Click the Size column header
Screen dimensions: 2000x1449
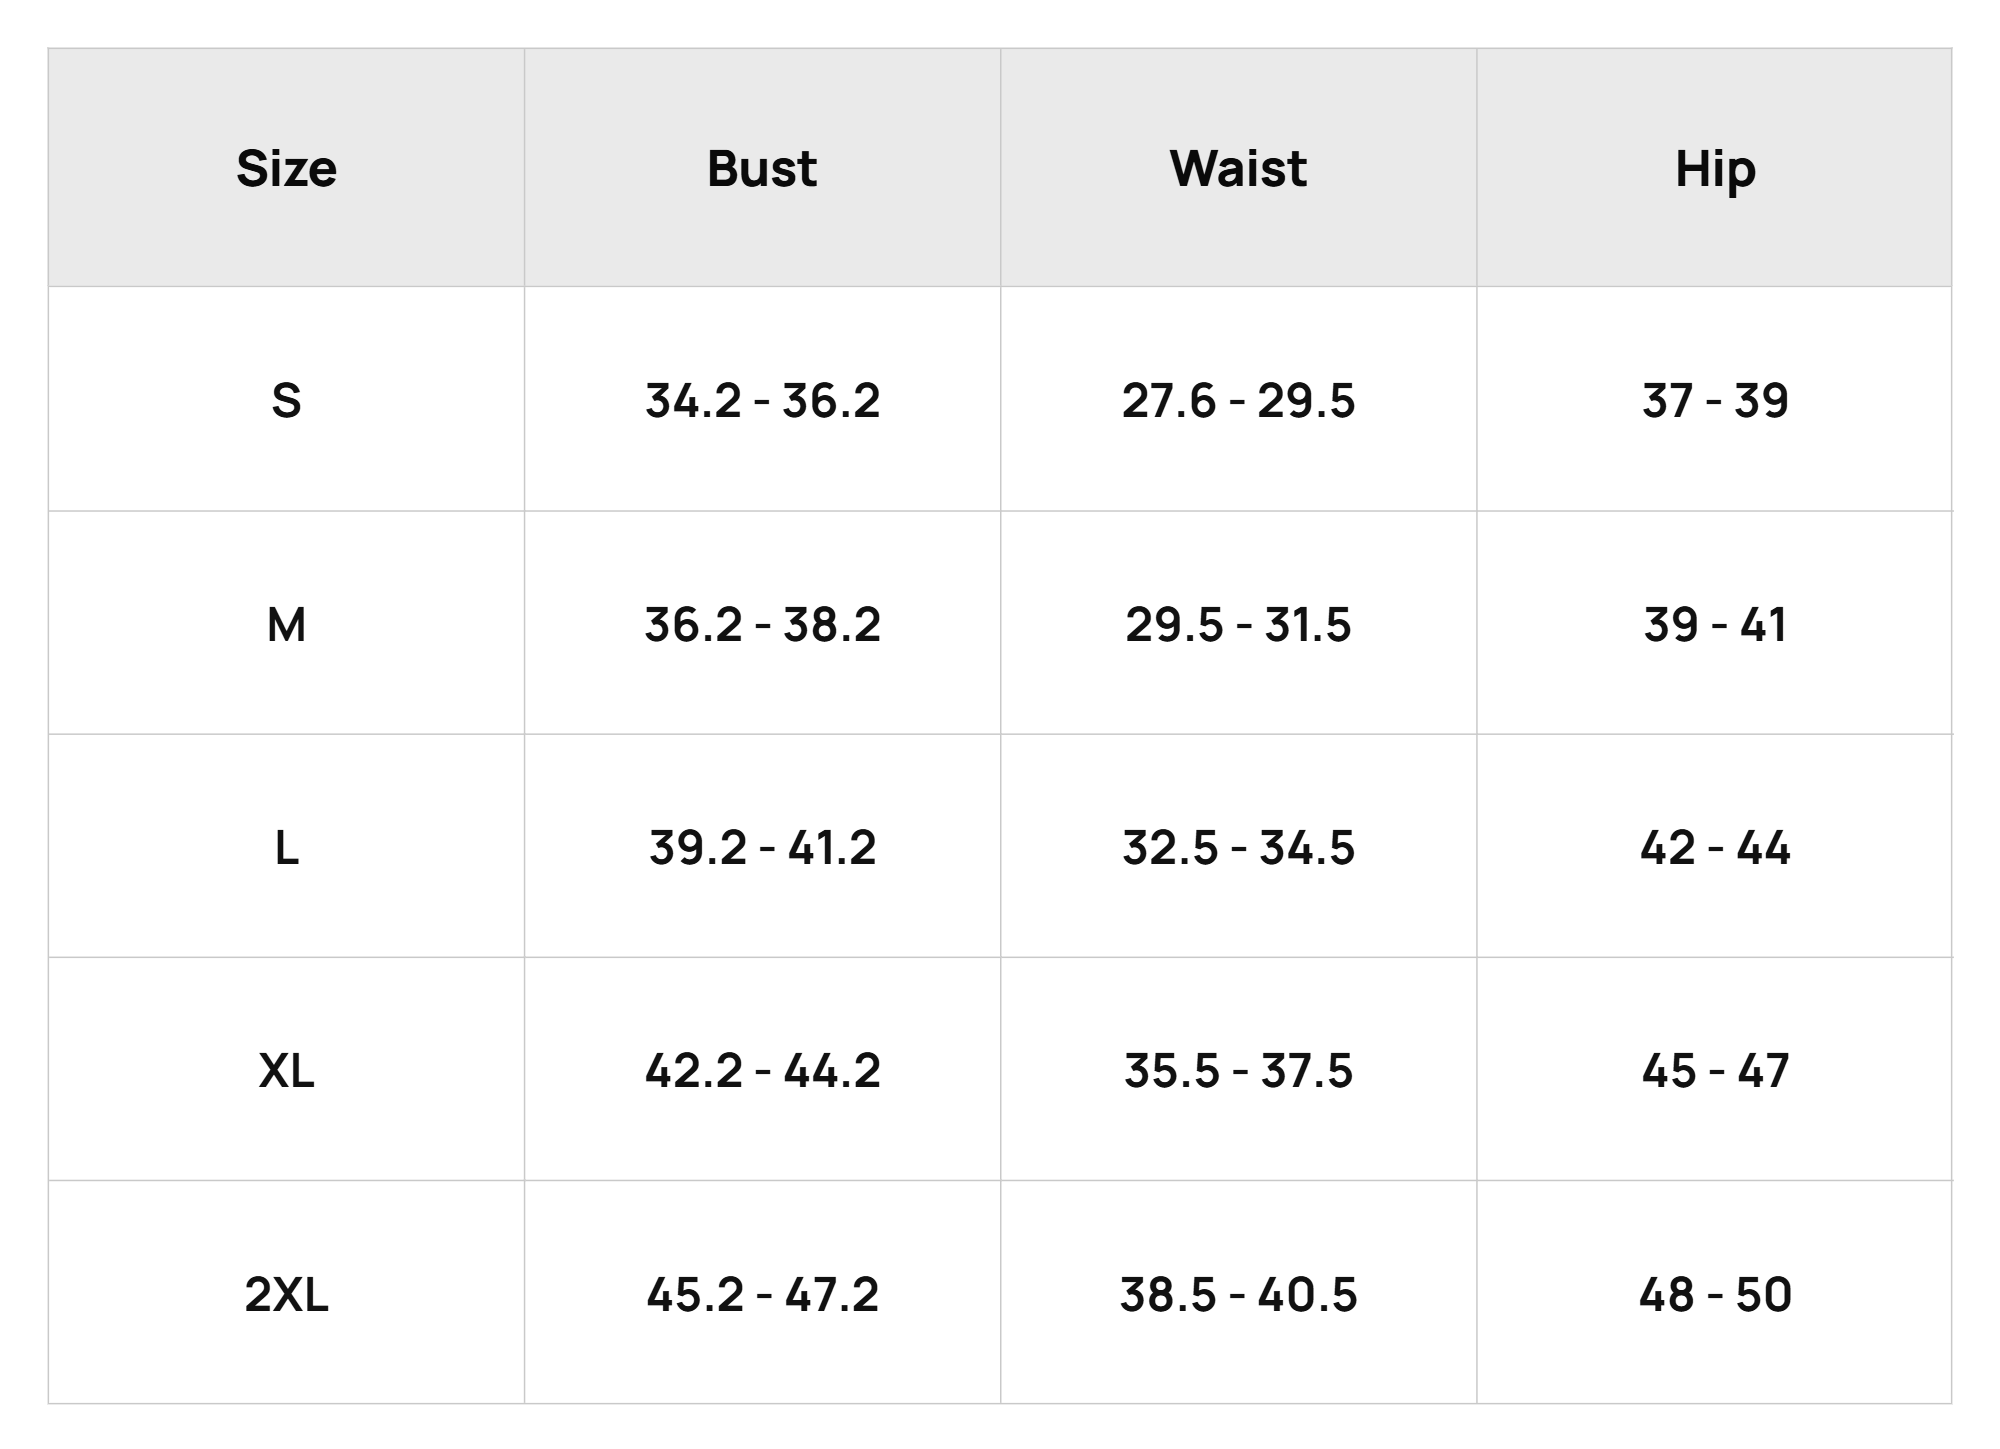click(286, 168)
